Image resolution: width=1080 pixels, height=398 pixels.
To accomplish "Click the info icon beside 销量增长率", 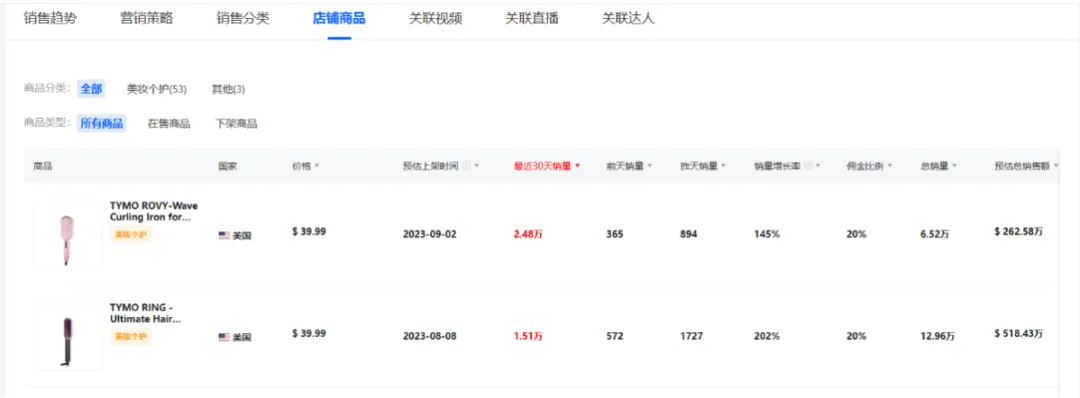I will coord(807,166).
